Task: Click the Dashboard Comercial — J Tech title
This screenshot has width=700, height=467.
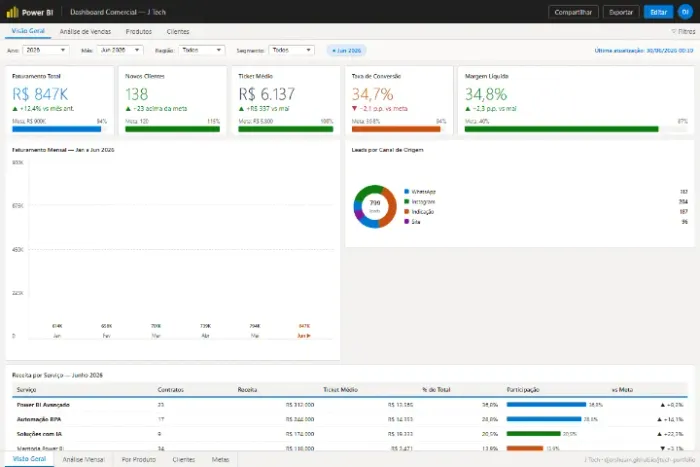Action: pos(118,12)
